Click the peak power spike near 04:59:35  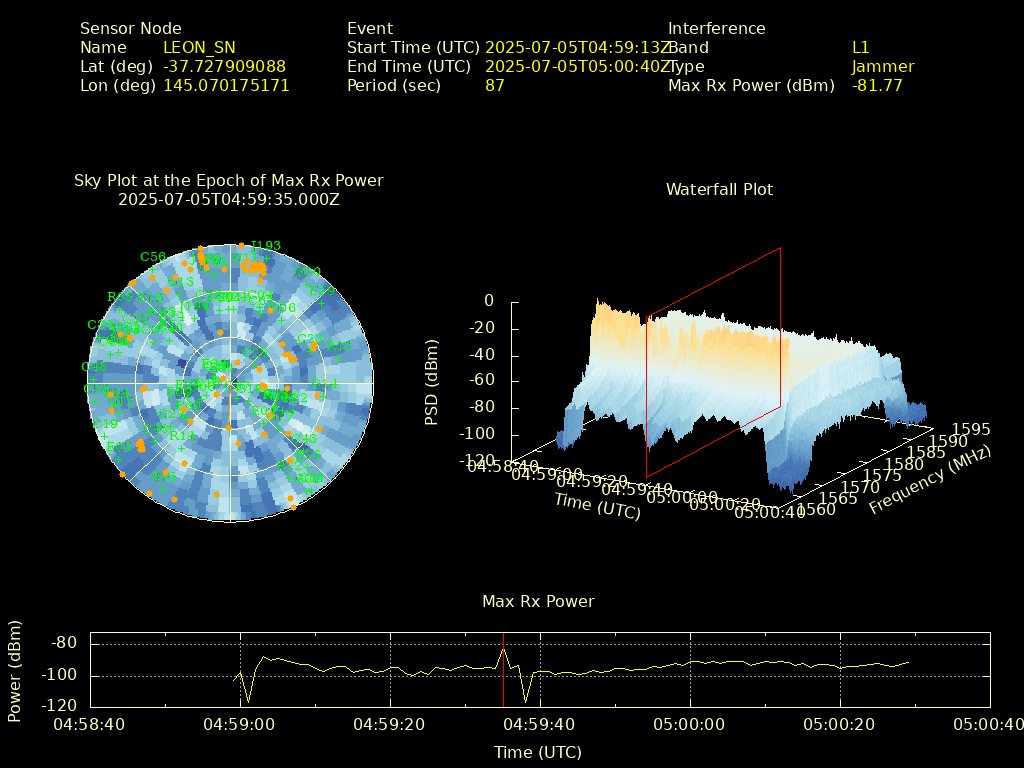tap(503, 650)
